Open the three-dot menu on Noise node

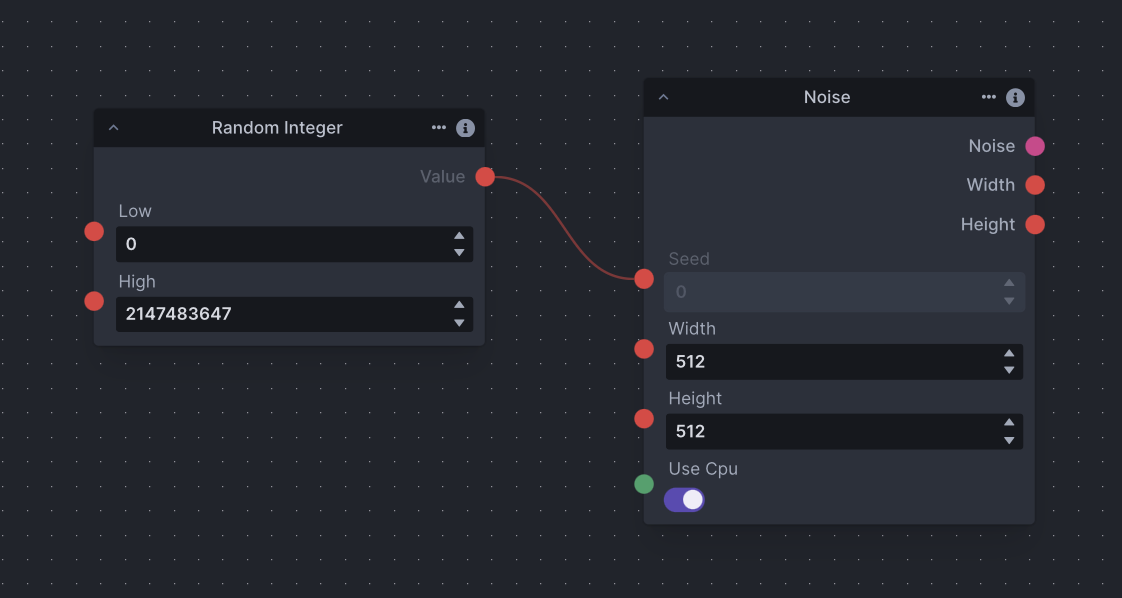989,98
